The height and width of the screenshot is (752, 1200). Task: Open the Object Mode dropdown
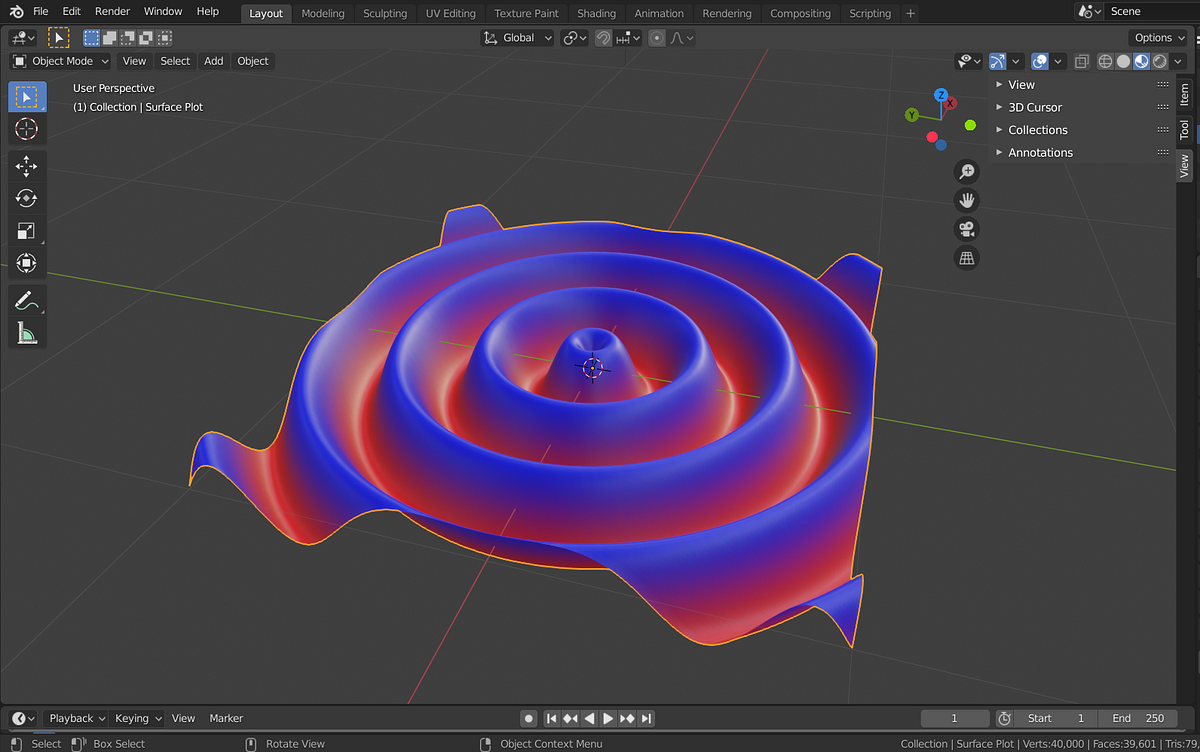click(60, 61)
